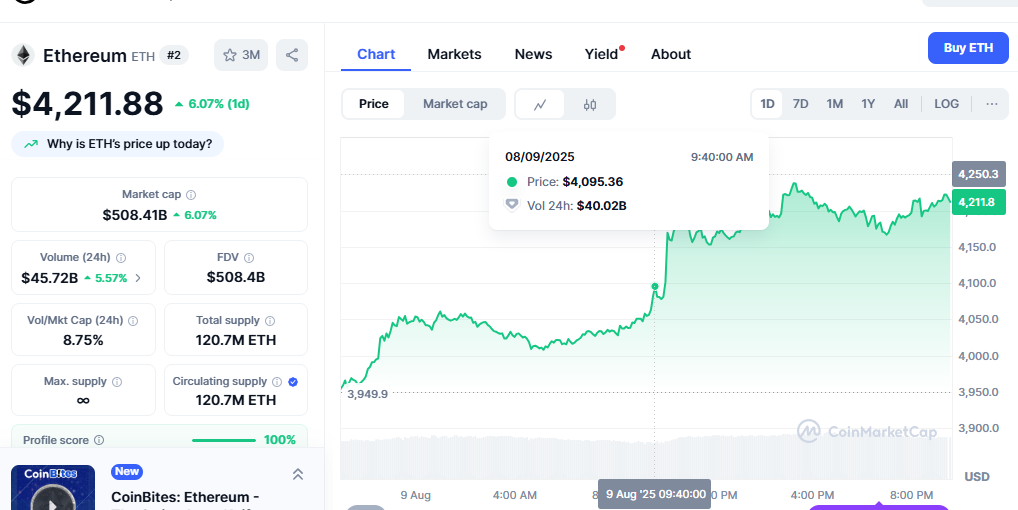Toggle LOG scale on chart
The width and height of the screenshot is (1018, 510).
[x=946, y=104]
